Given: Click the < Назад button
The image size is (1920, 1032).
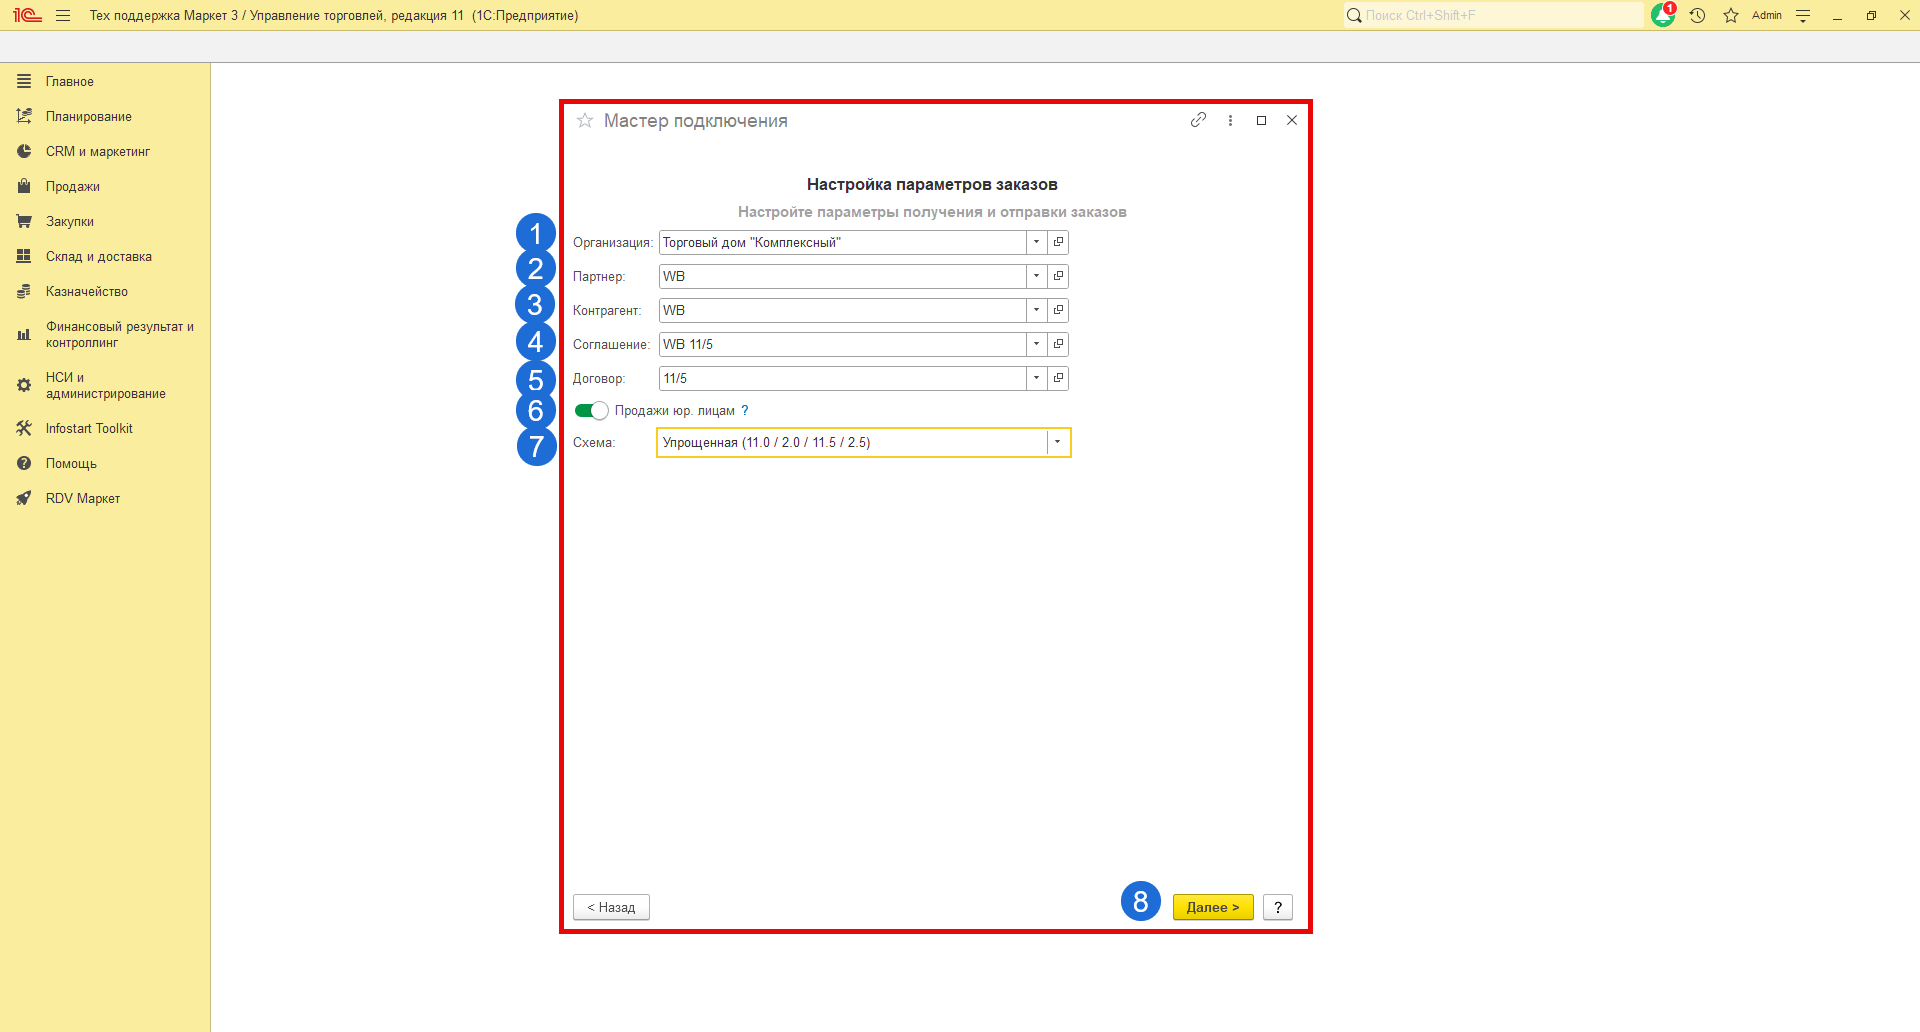Looking at the screenshot, I should [611, 907].
